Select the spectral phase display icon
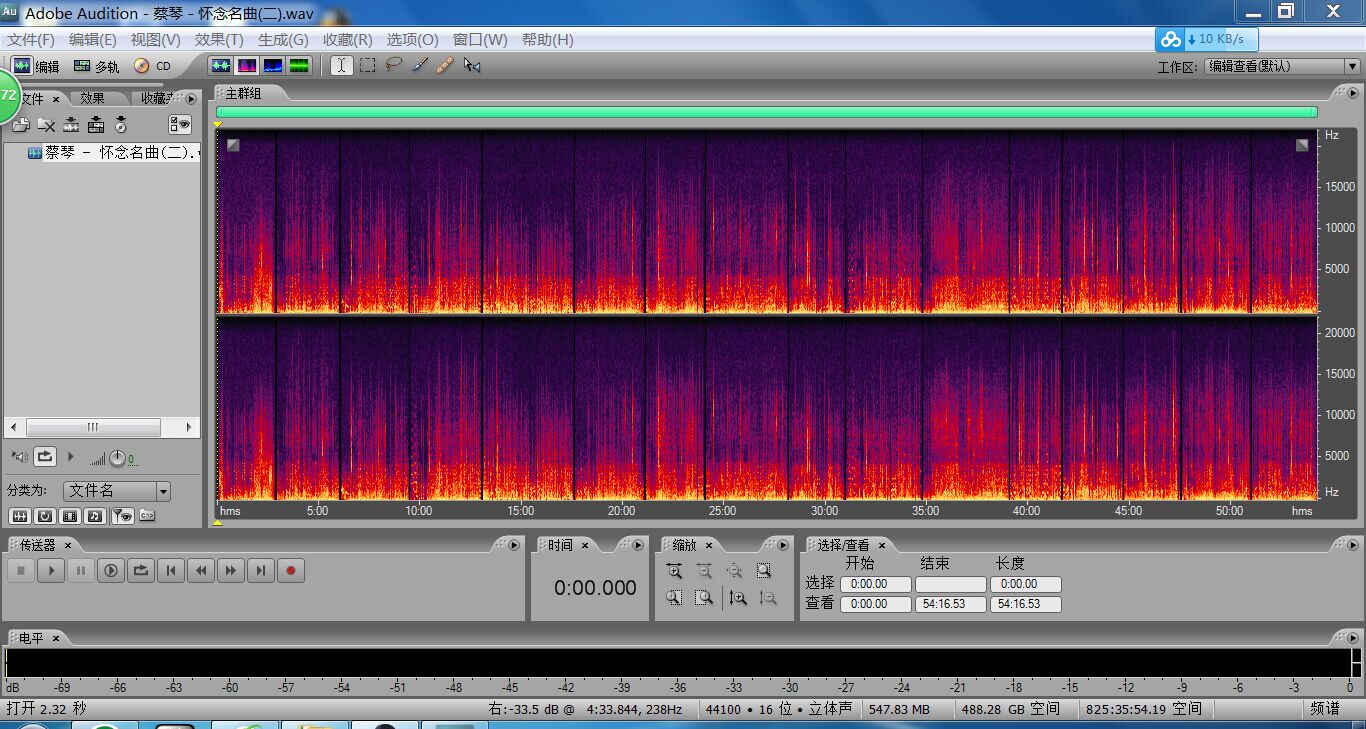Viewport: 1366px width, 729px height. [298, 66]
